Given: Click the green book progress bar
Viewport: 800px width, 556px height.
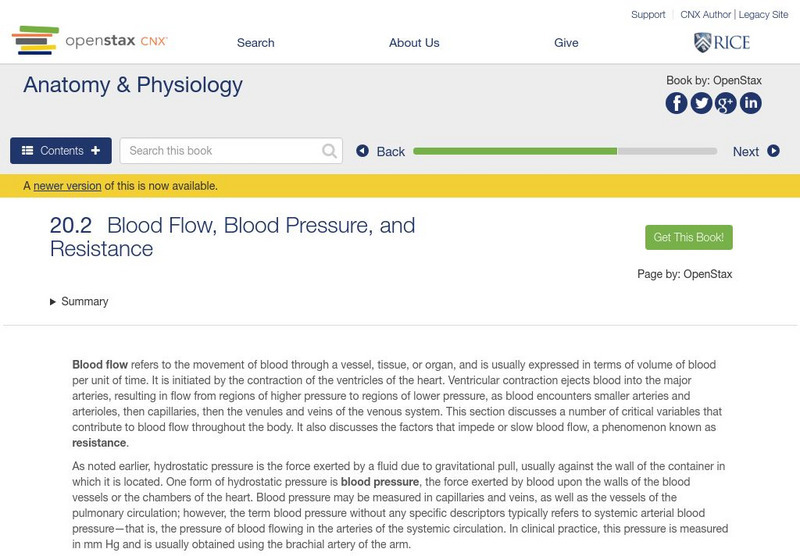Looking at the screenshot, I should (514, 151).
